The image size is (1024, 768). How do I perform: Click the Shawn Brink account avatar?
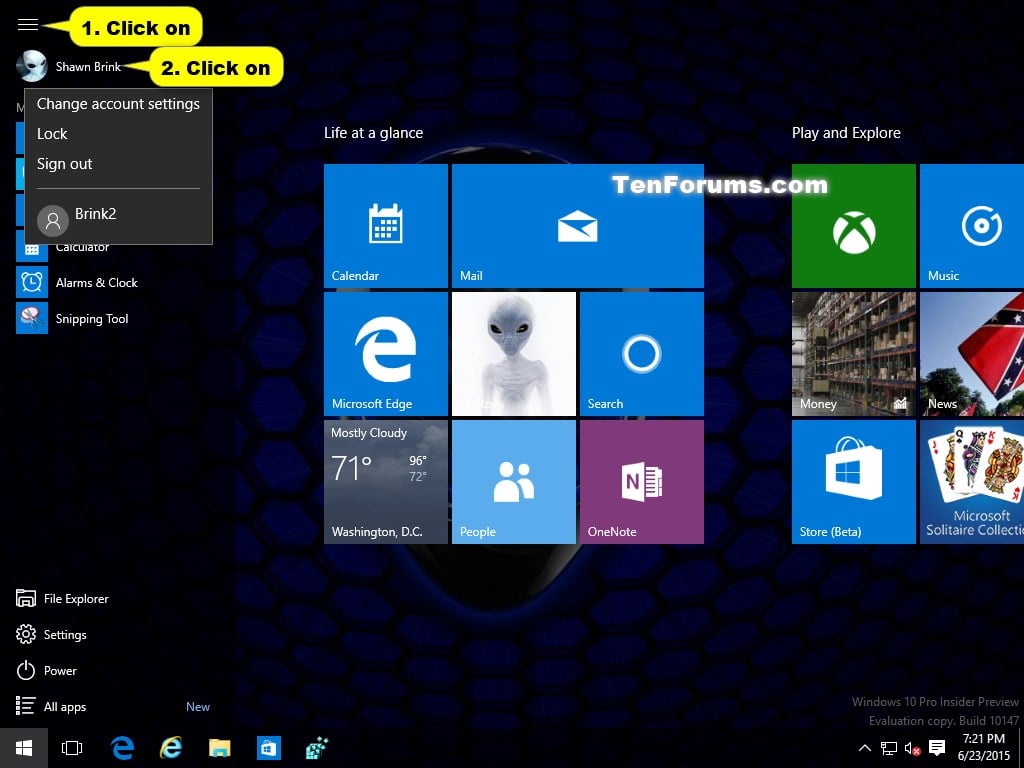point(31,66)
